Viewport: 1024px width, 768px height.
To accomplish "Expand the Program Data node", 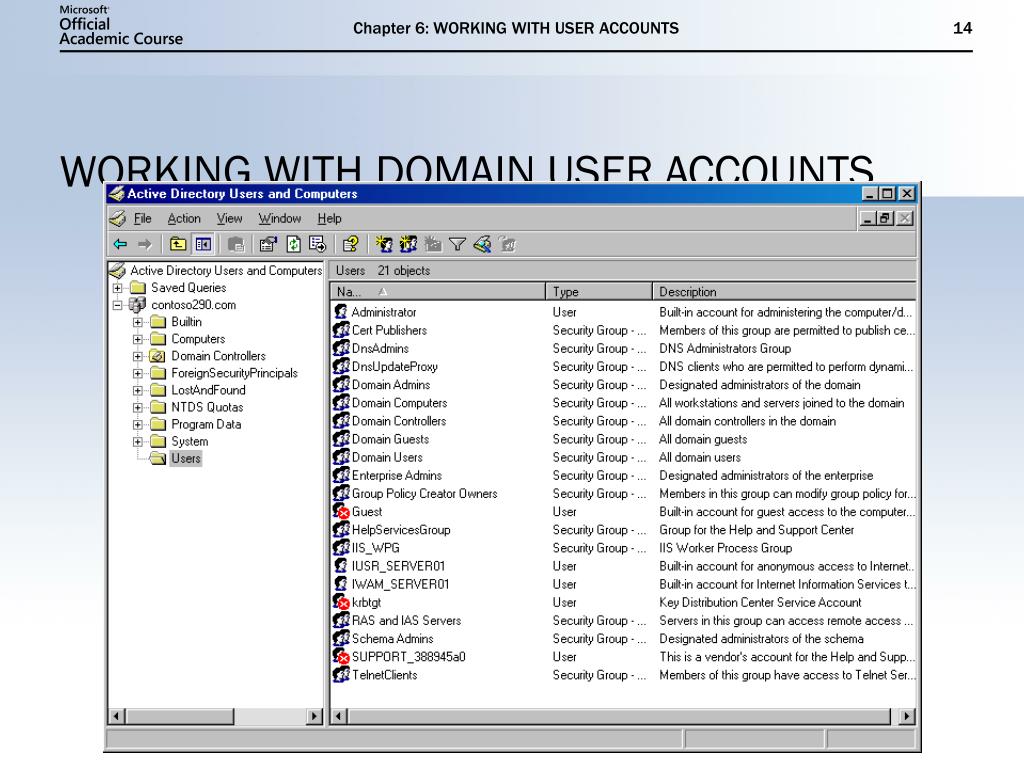I will (x=137, y=424).
